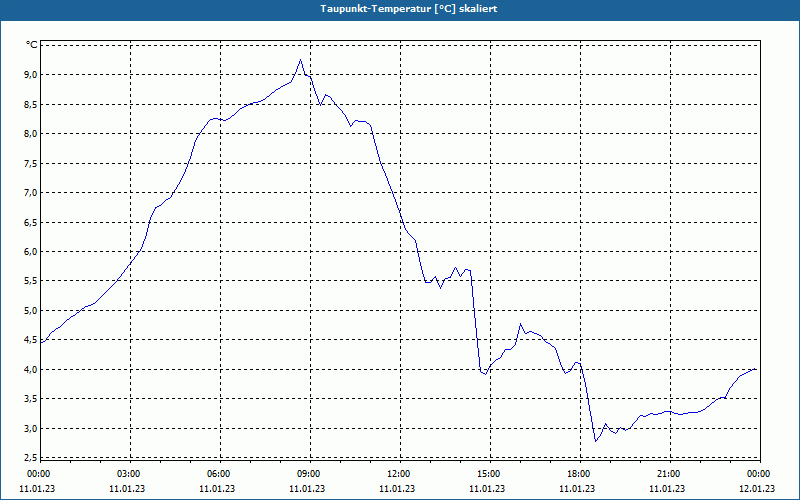Pick the '6,5' y-axis label
This screenshot has width=800, height=500.
coord(31,222)
